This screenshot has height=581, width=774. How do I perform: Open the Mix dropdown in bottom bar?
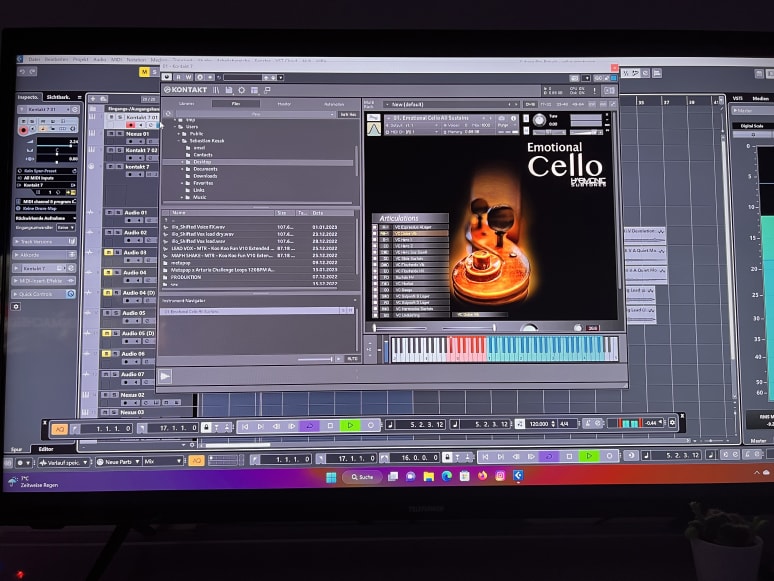[163, 462]
